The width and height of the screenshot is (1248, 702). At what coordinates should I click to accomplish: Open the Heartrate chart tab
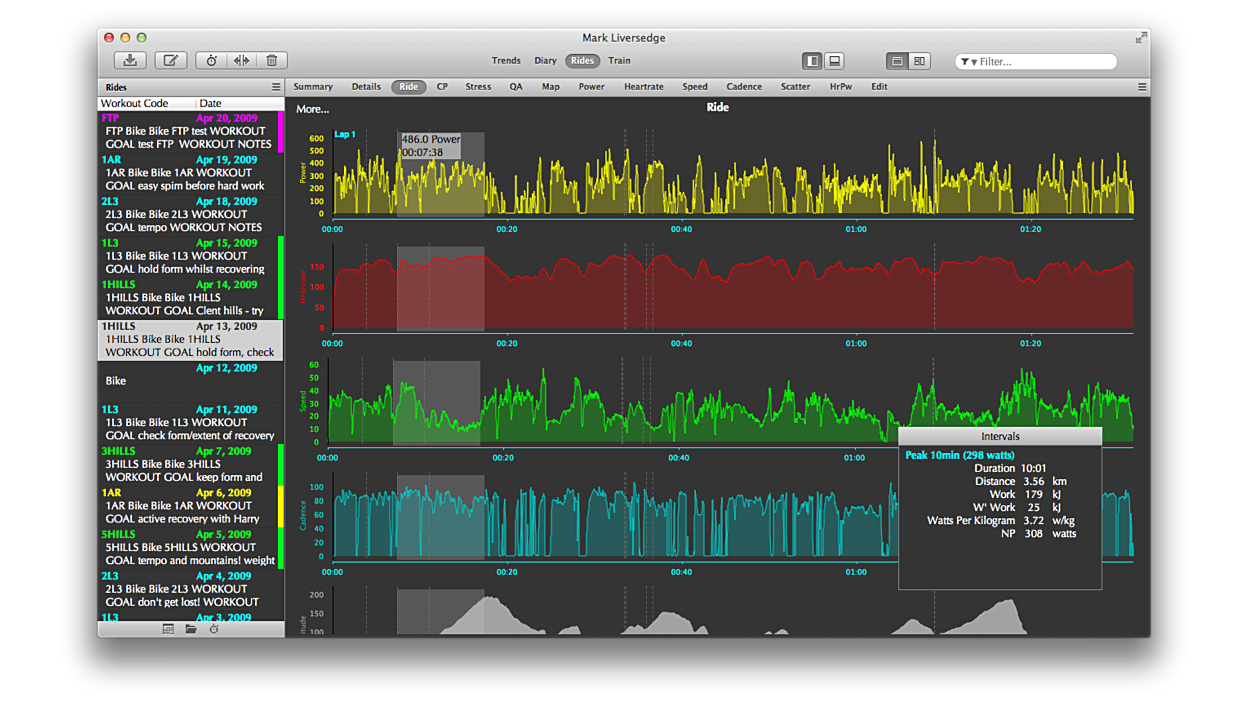click(643, 87)
